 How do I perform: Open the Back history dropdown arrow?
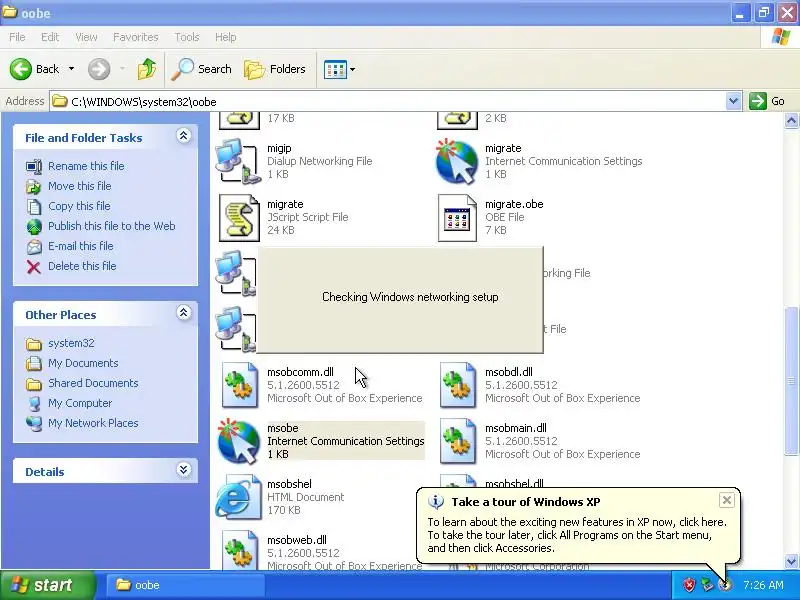71,69
